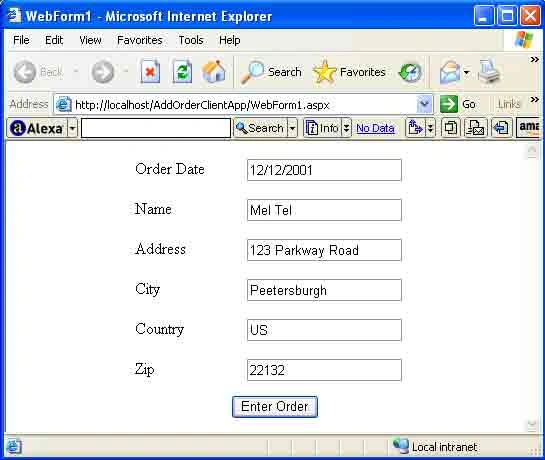
Task: Expand Links bar overflow chevron
Action: click(535, 100)
